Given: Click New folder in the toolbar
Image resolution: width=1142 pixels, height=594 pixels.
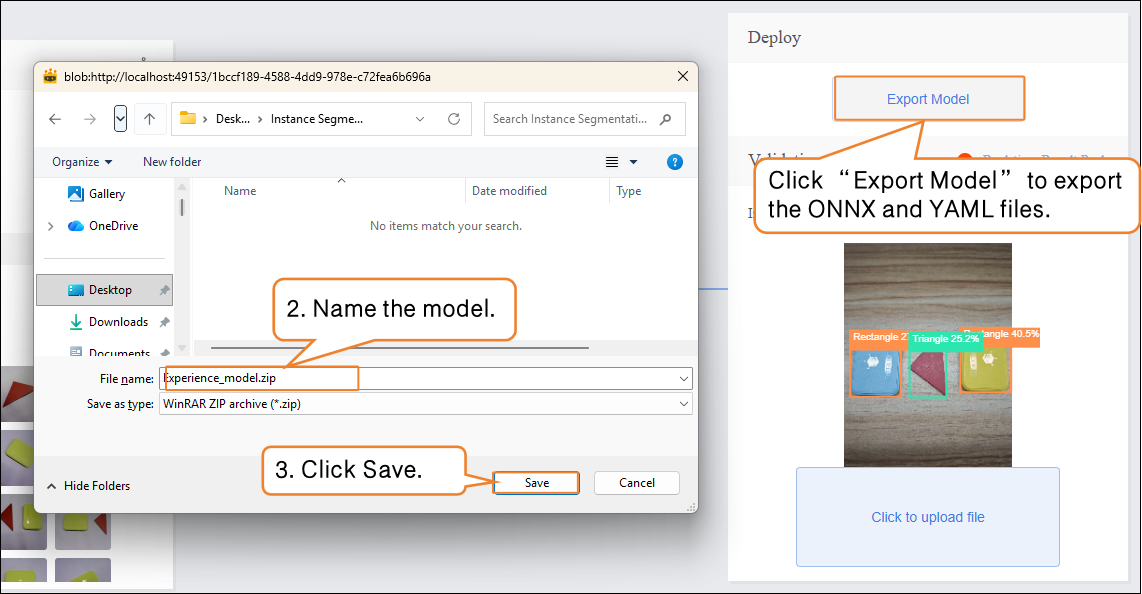Looking at the screenshot, I should [172, 162].
